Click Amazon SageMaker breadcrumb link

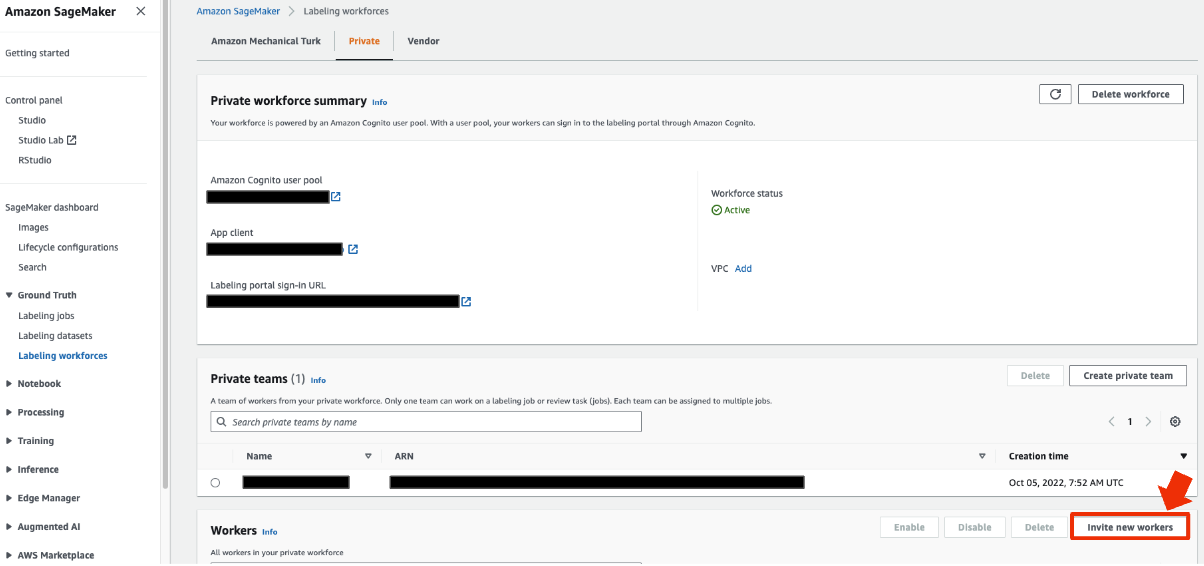pyautogui.click(x=239, y=11)
